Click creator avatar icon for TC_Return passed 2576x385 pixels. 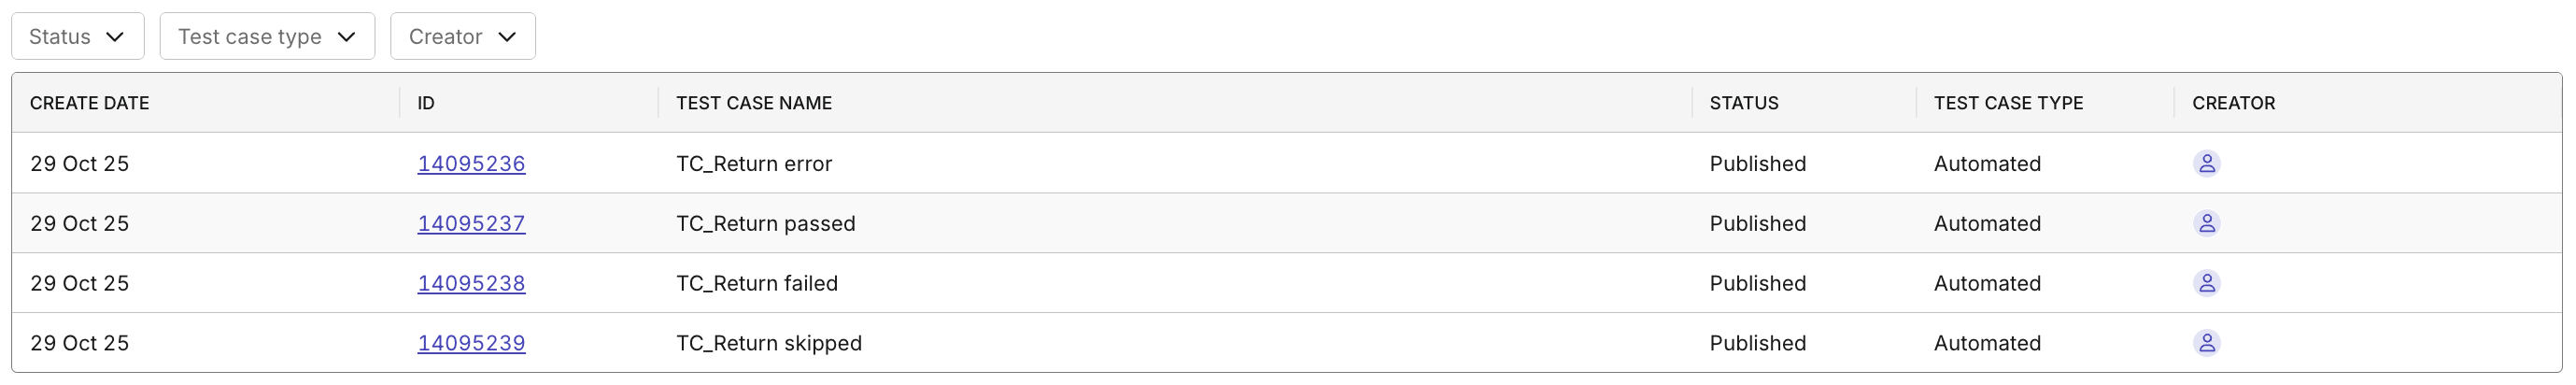point(2206,223)
